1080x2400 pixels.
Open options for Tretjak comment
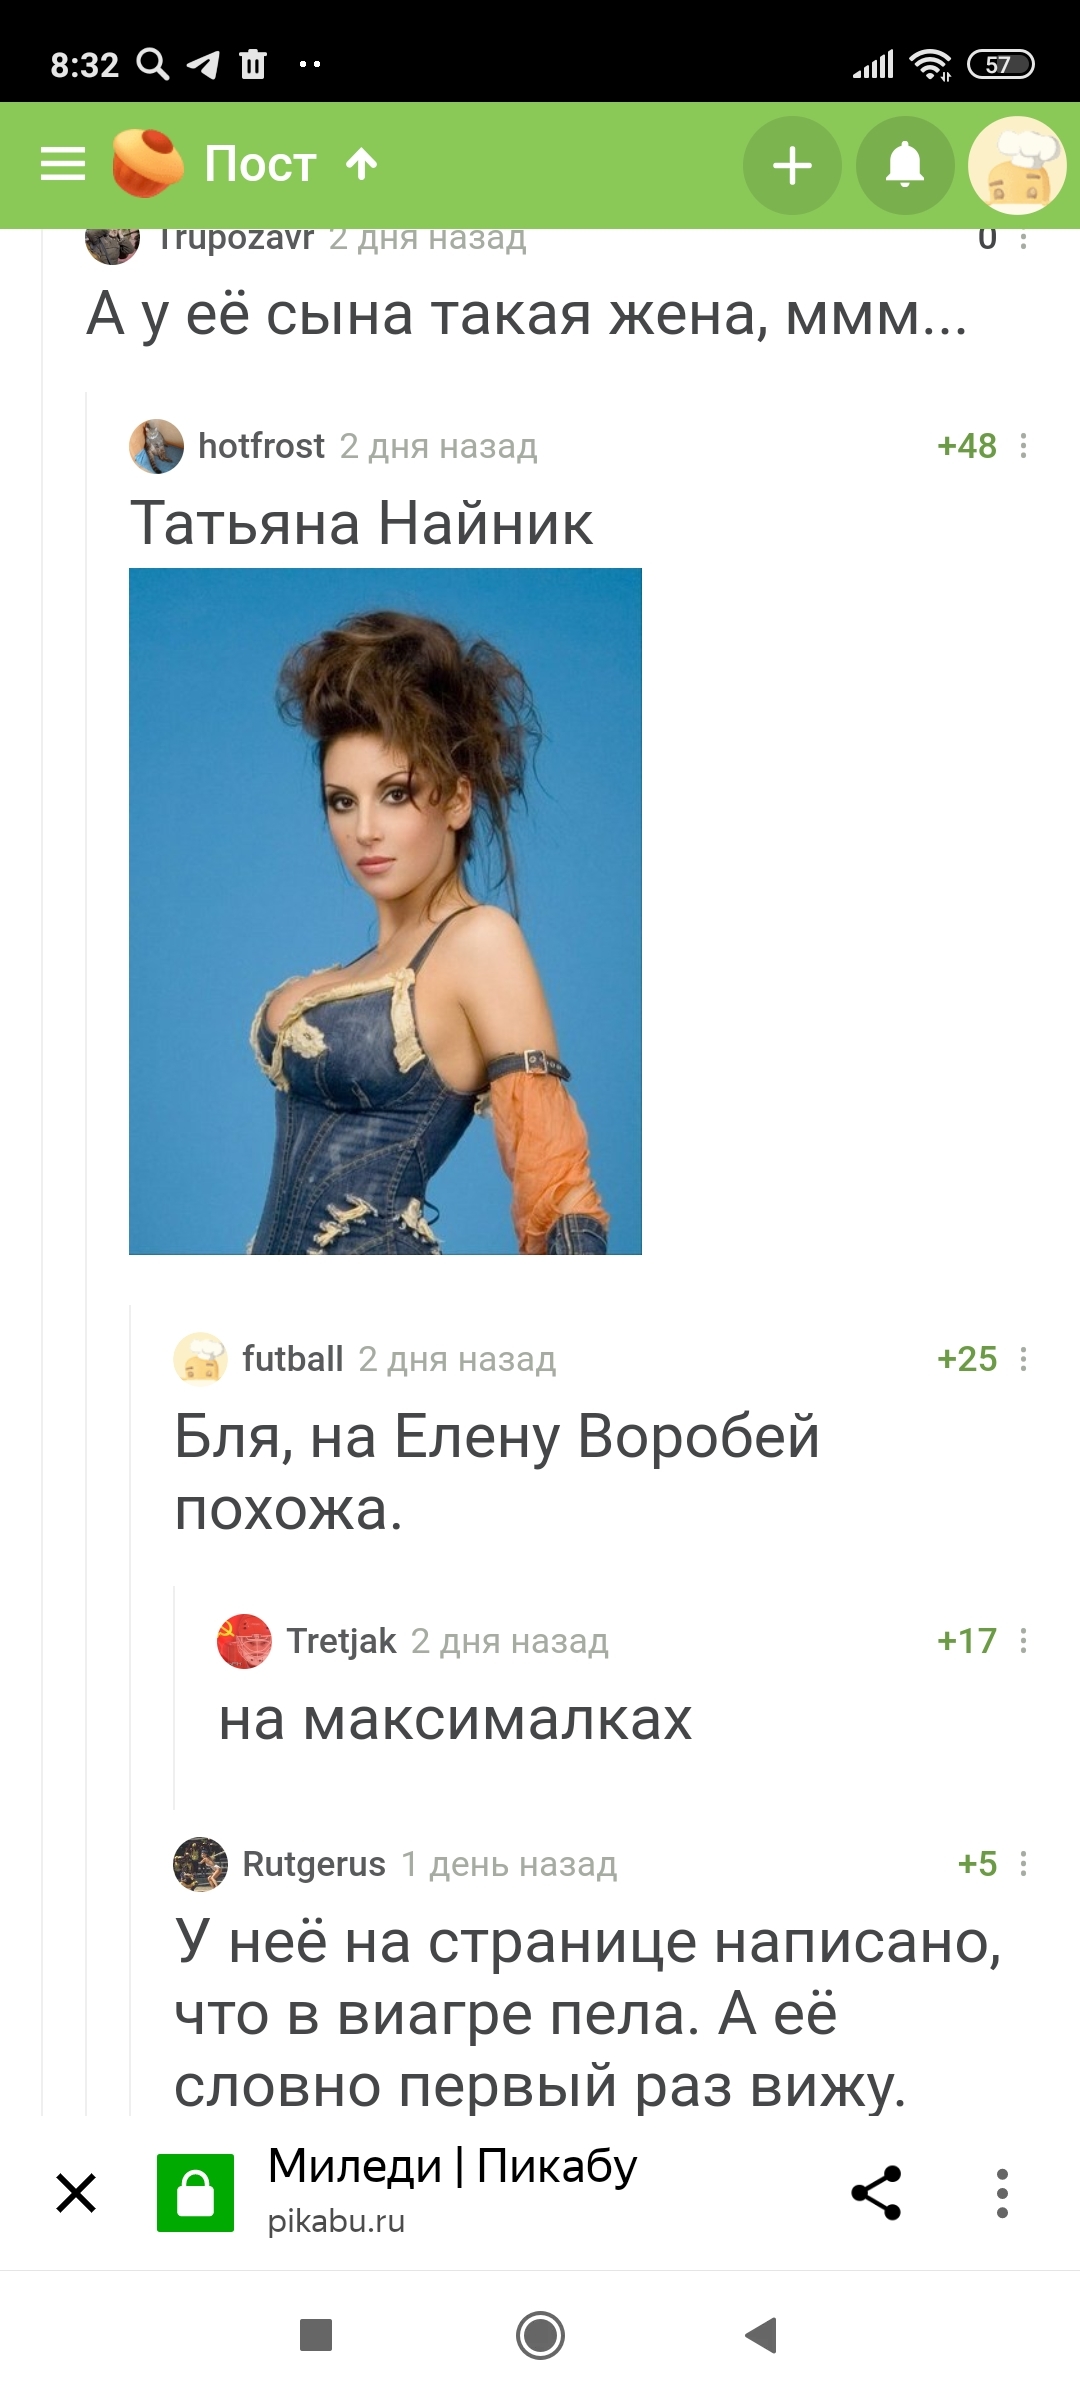[x=1023, y=1641]
